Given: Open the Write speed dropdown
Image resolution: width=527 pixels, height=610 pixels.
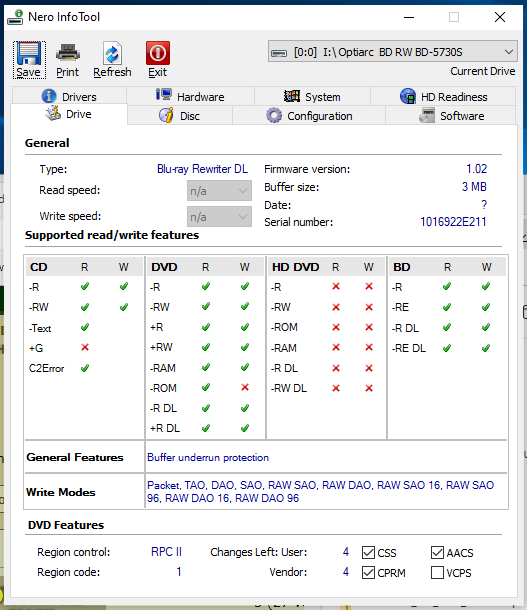Looking at the screenshot, I should tap(219, 217).
